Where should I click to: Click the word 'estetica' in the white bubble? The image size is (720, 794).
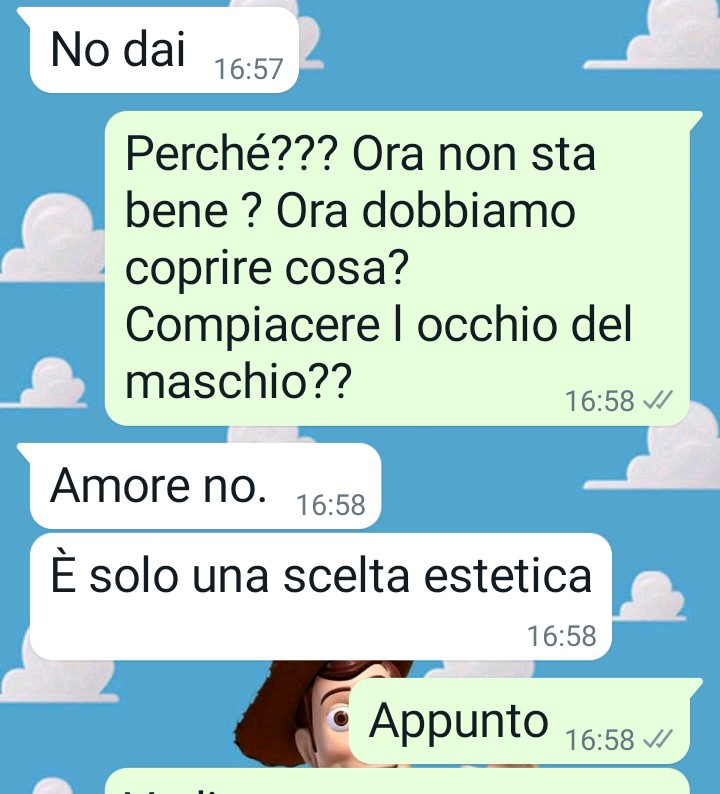tap(507, 576)
